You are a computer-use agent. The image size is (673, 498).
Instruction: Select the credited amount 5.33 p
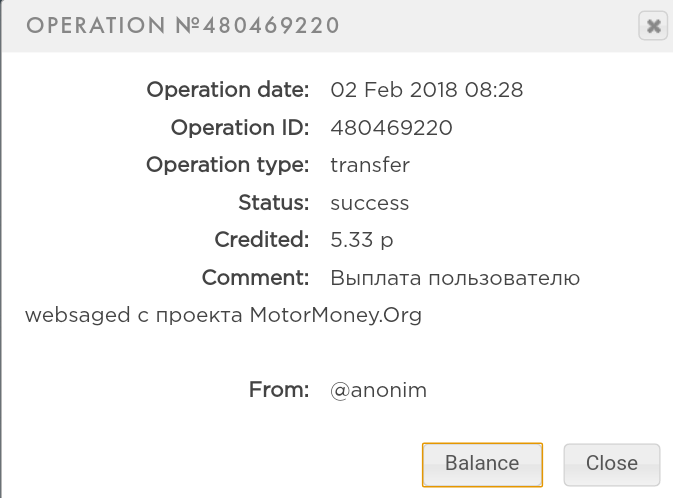coord(361,240)
